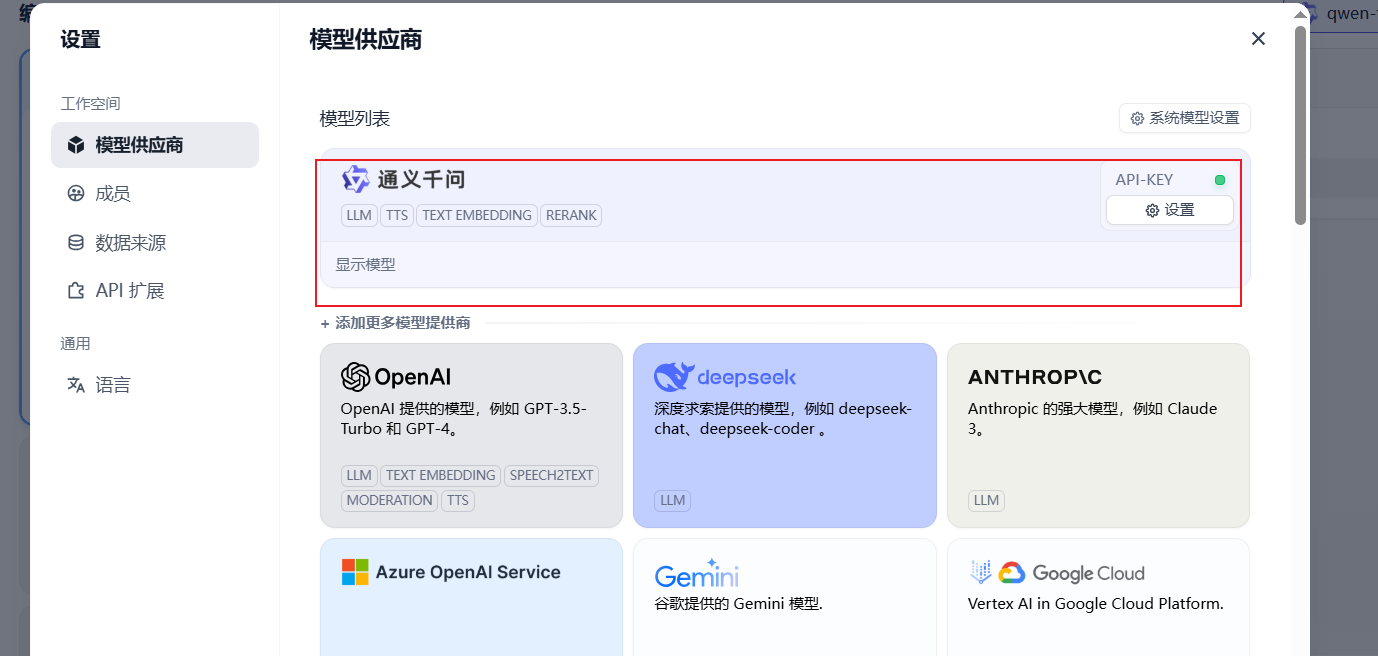This screenshot has width=1378, height=656.
Task: Click the 成员 members icon in sidebar
Action: point(76,194)
